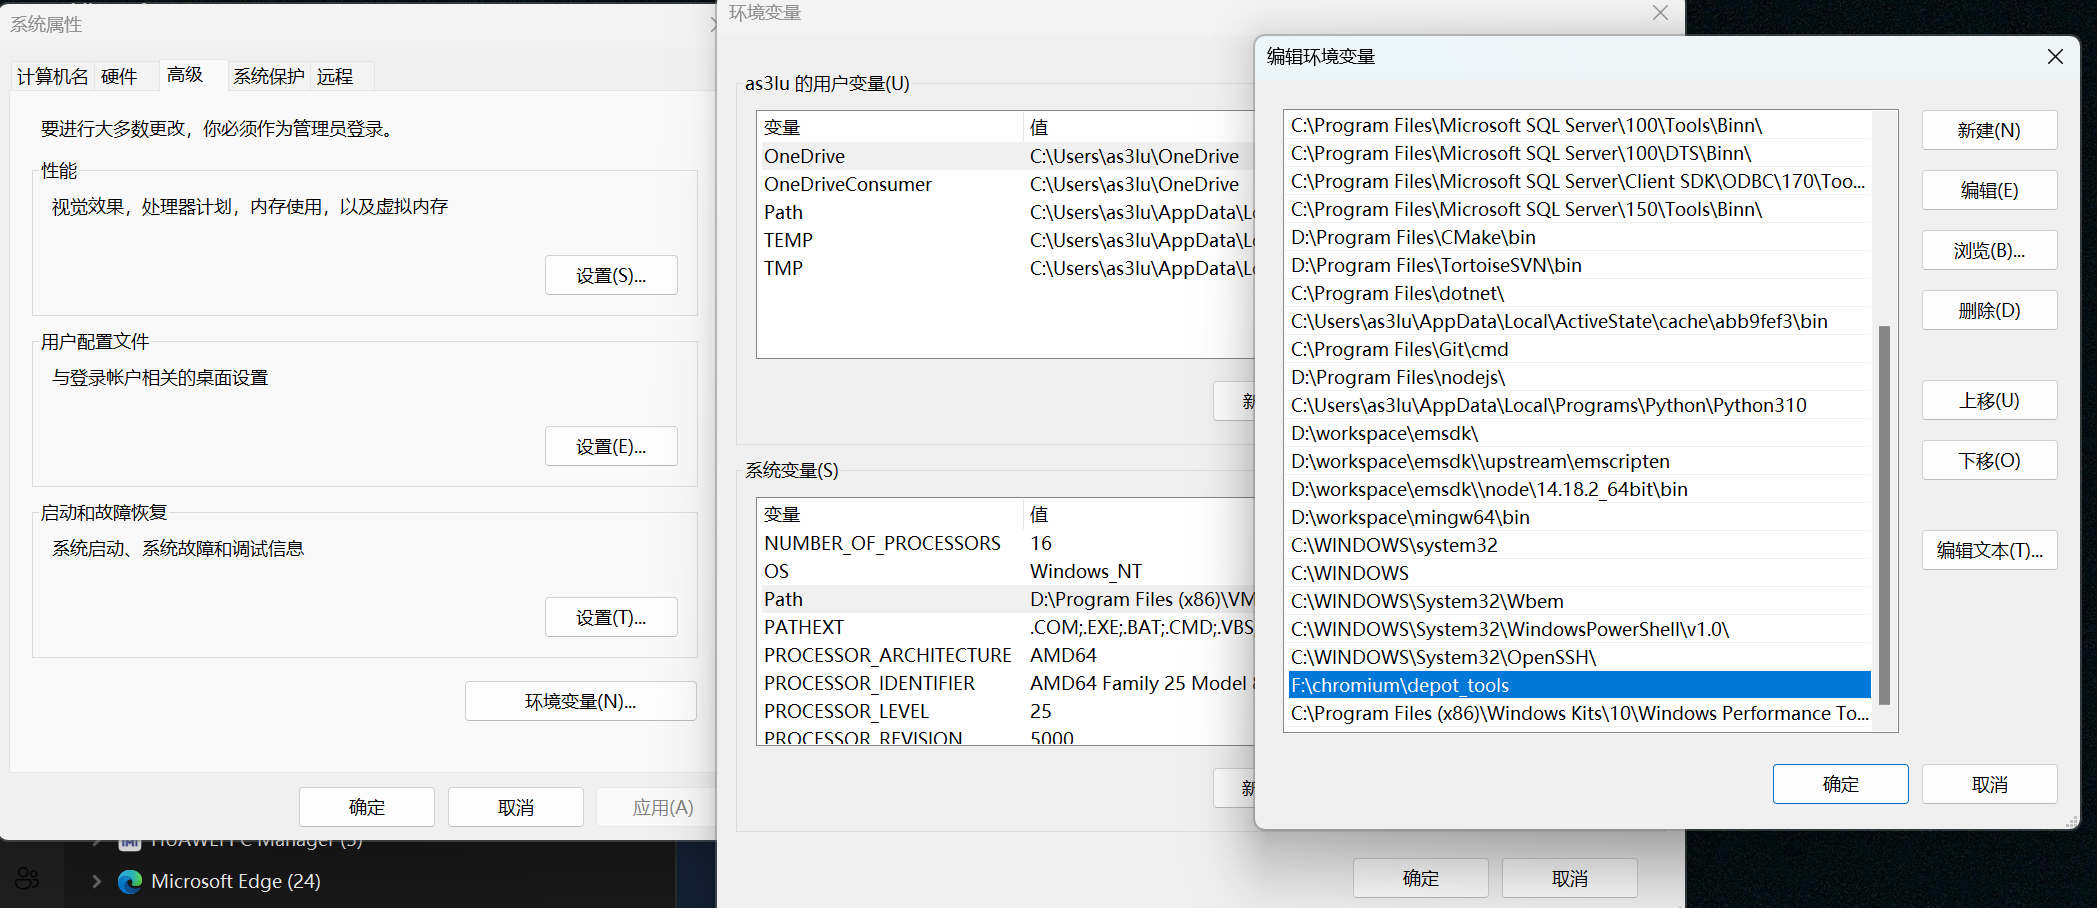Select C:\WINDOWS\System32\Wbem entry

[x=1580, y=601]
